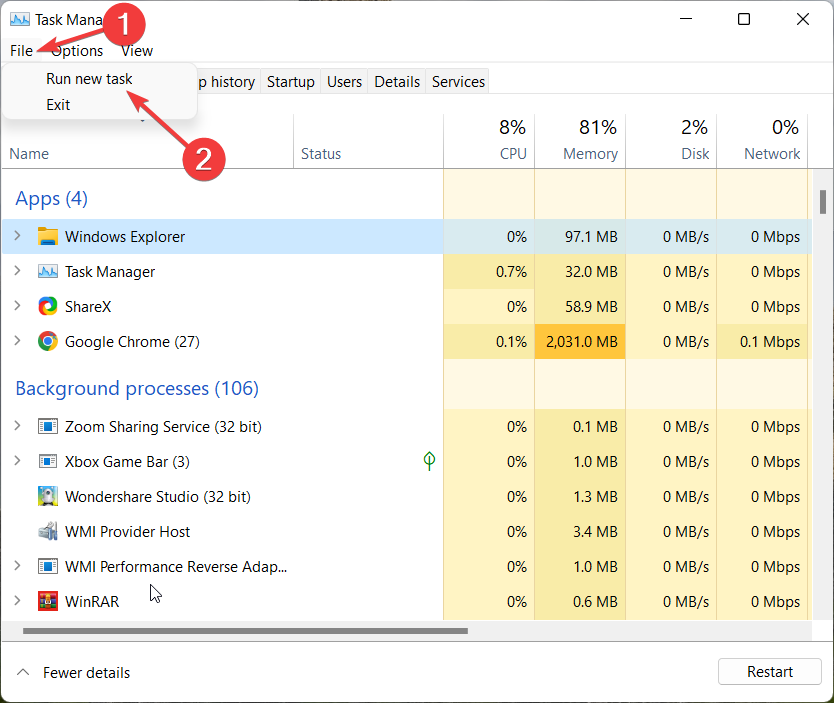Click the WinRAR icon
Viewport: 834px width, 703px height.
[x=48, y=601]
